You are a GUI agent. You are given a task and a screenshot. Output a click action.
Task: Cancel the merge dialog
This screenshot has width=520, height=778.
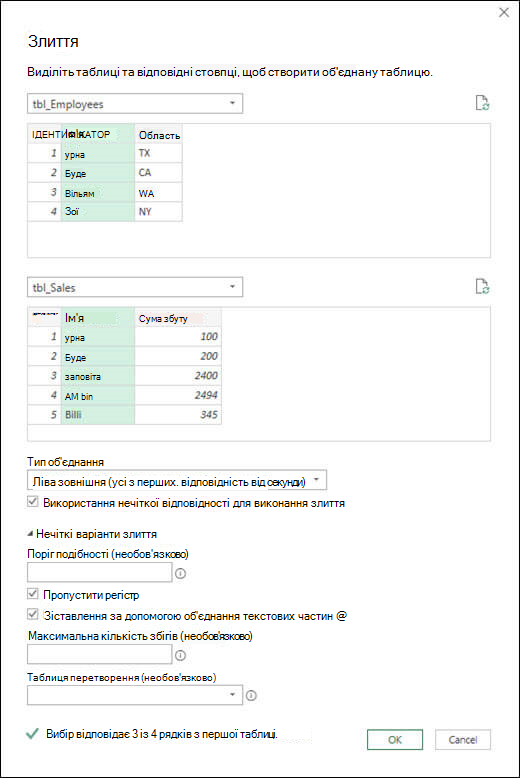(463, 740)
